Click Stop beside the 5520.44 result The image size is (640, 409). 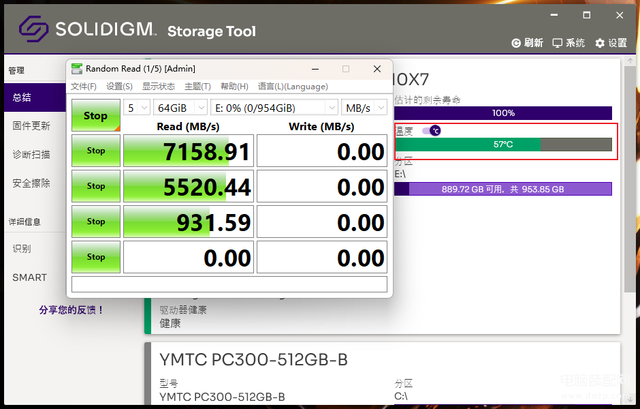(96, 186)
